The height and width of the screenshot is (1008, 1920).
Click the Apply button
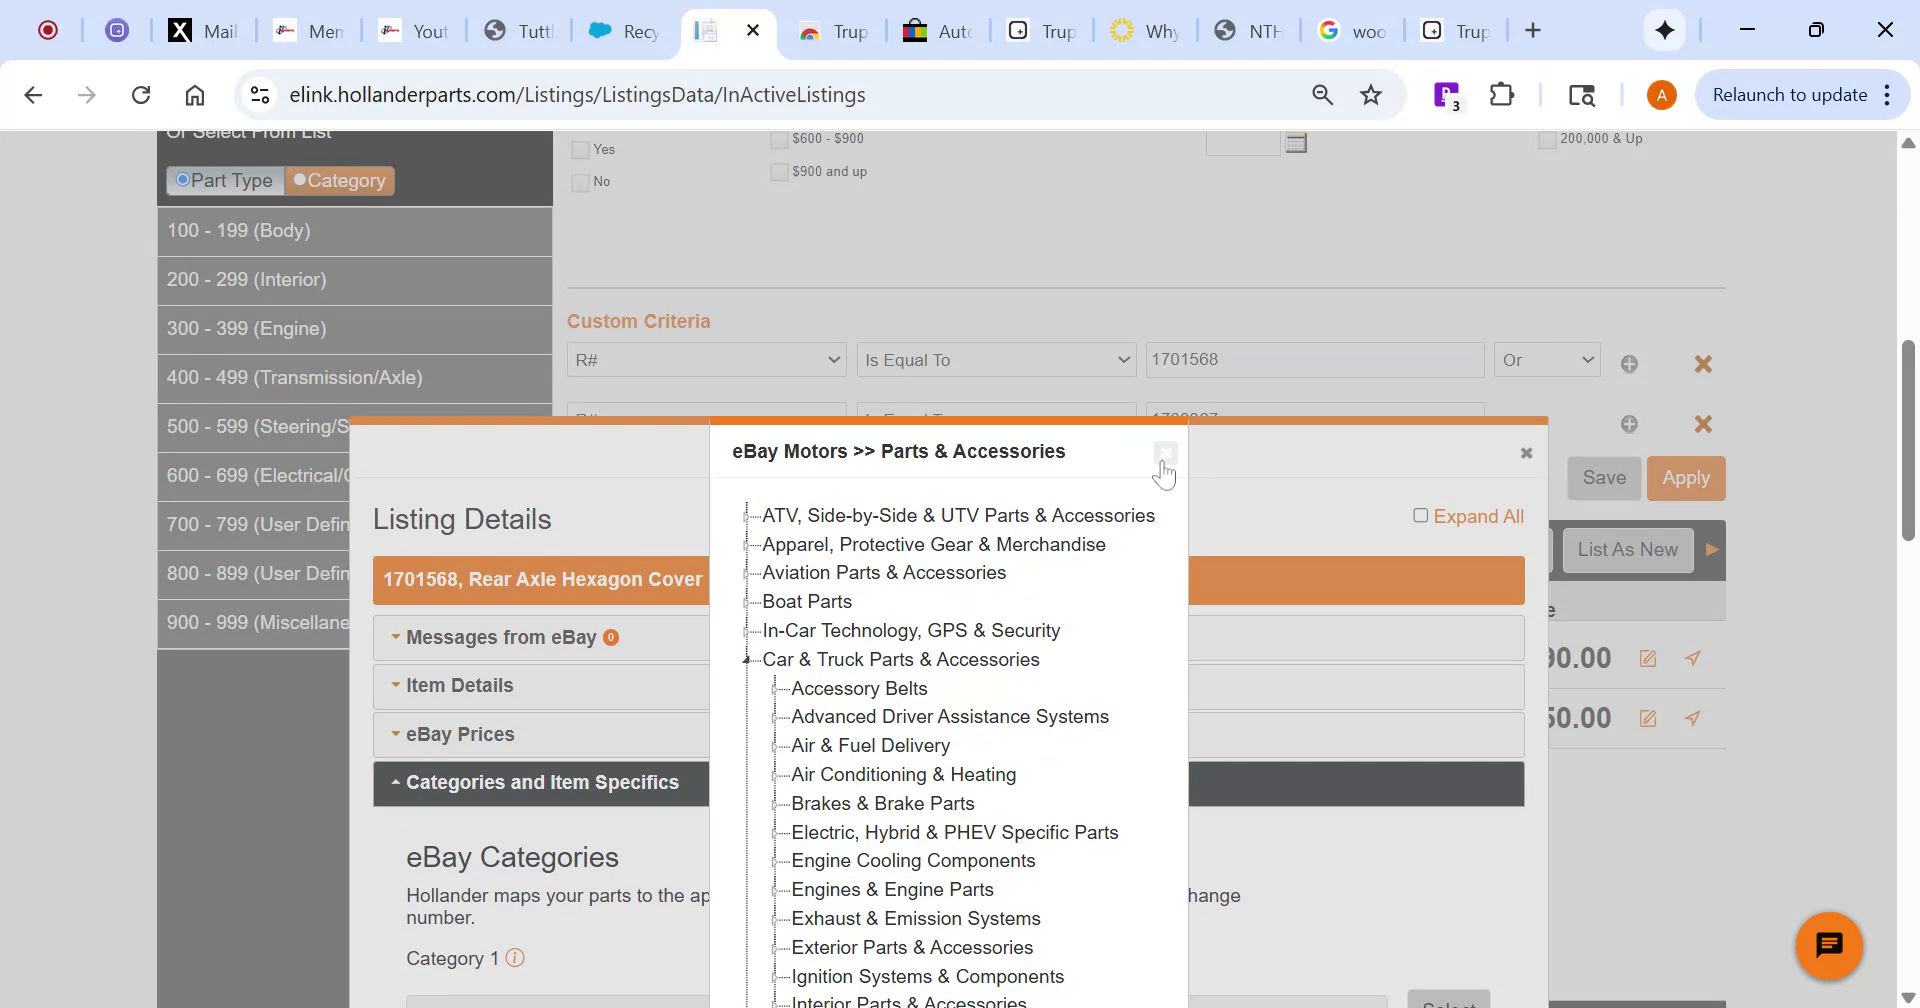tap(1685, 478)
